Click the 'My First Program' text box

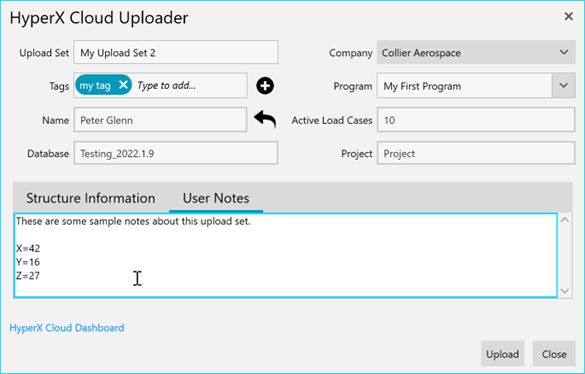point(464,86)
